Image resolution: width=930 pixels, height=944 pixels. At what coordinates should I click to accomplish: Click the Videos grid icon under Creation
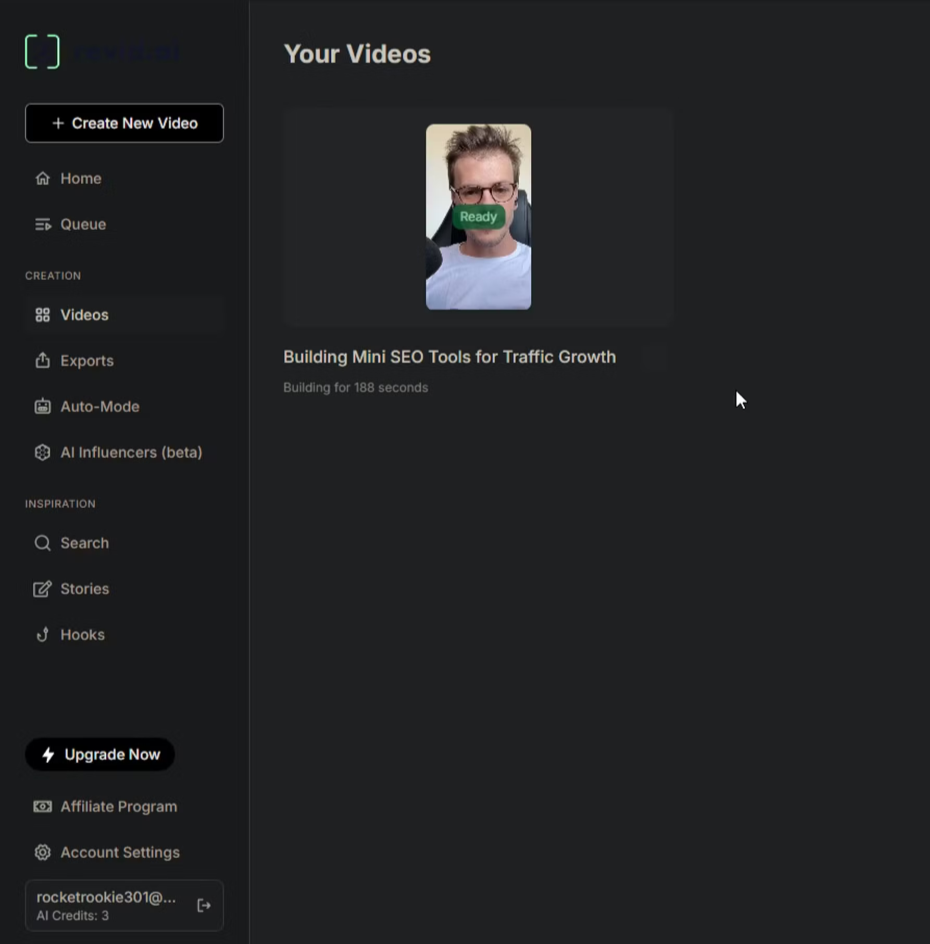coord(42,314)
